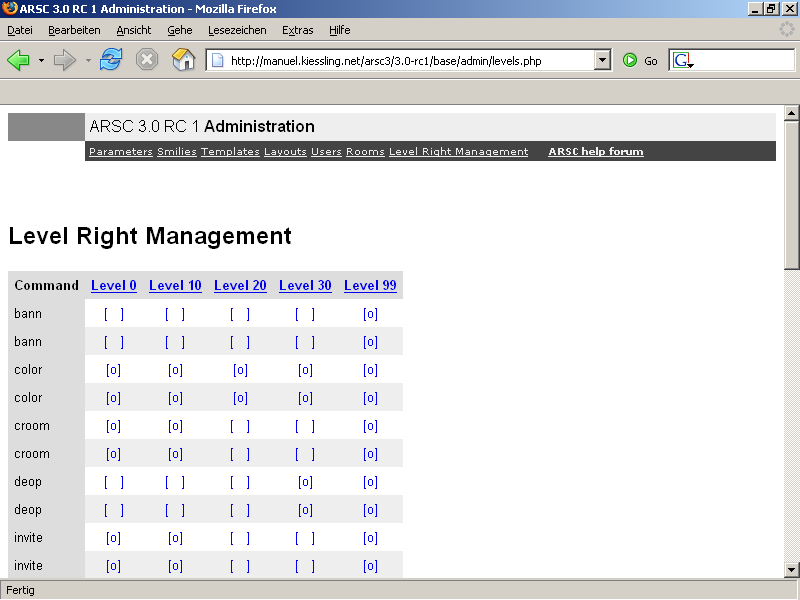Open the ARSC help forum link
The height and width of the screenshot is (600, 800).
pos(595,152)
